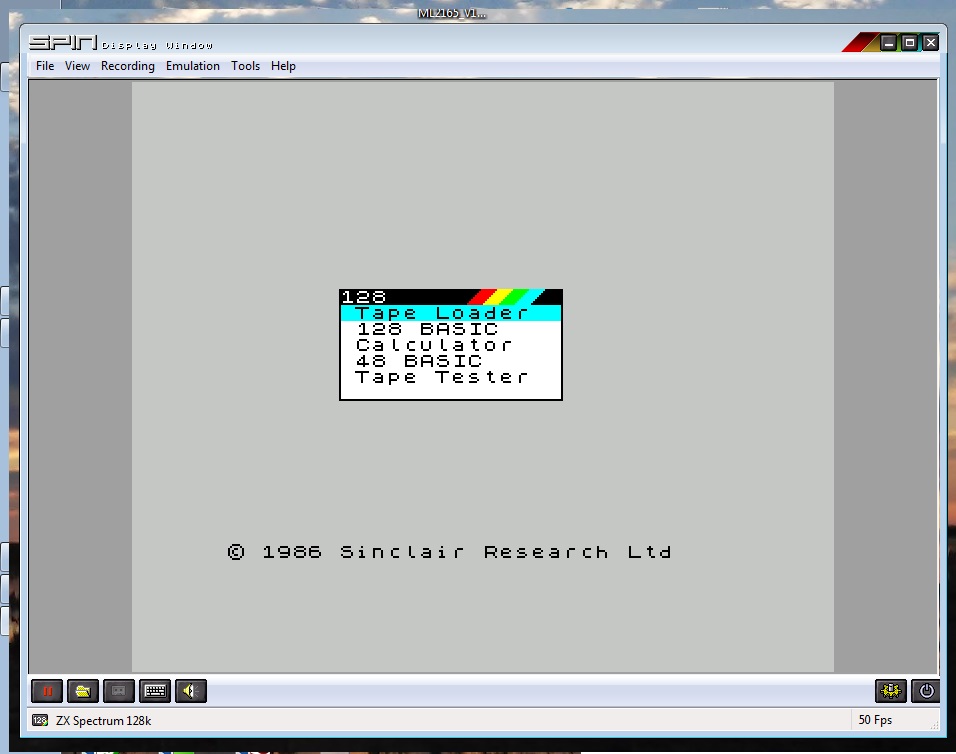The width and height of the screenshot is (956, 754).
Task: Click the ML2165_V1 desktop item label
Action: (452, 13)
